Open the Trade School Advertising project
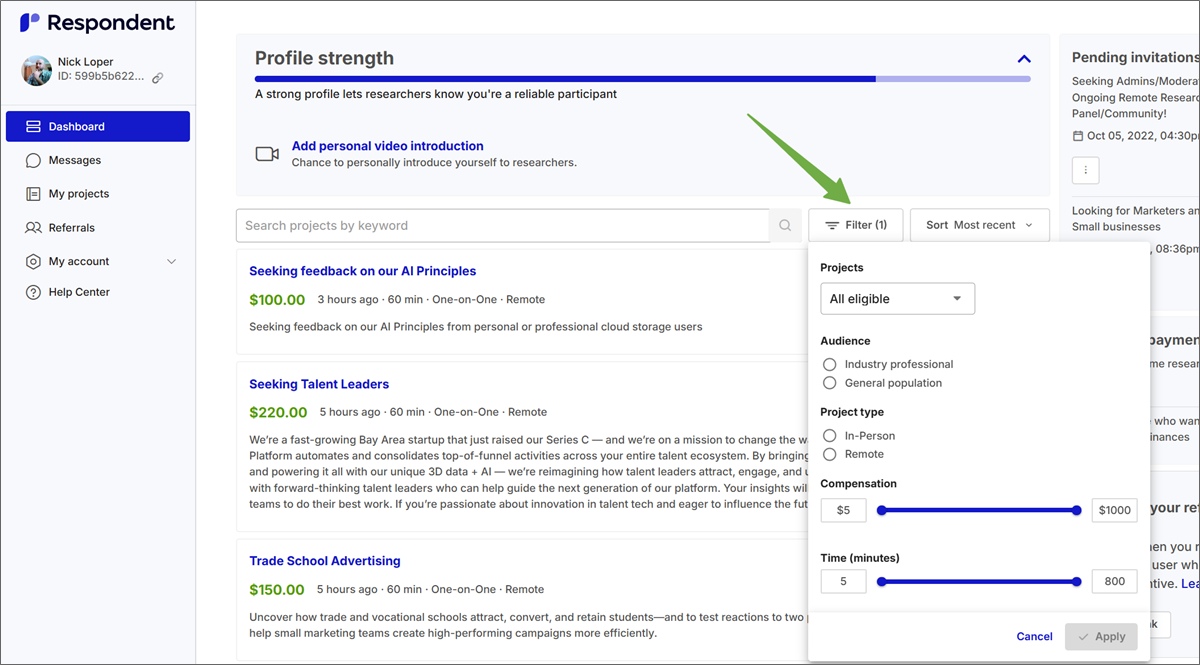Image resolution: width=1200 pixels, height=665 pixels. 324,561
